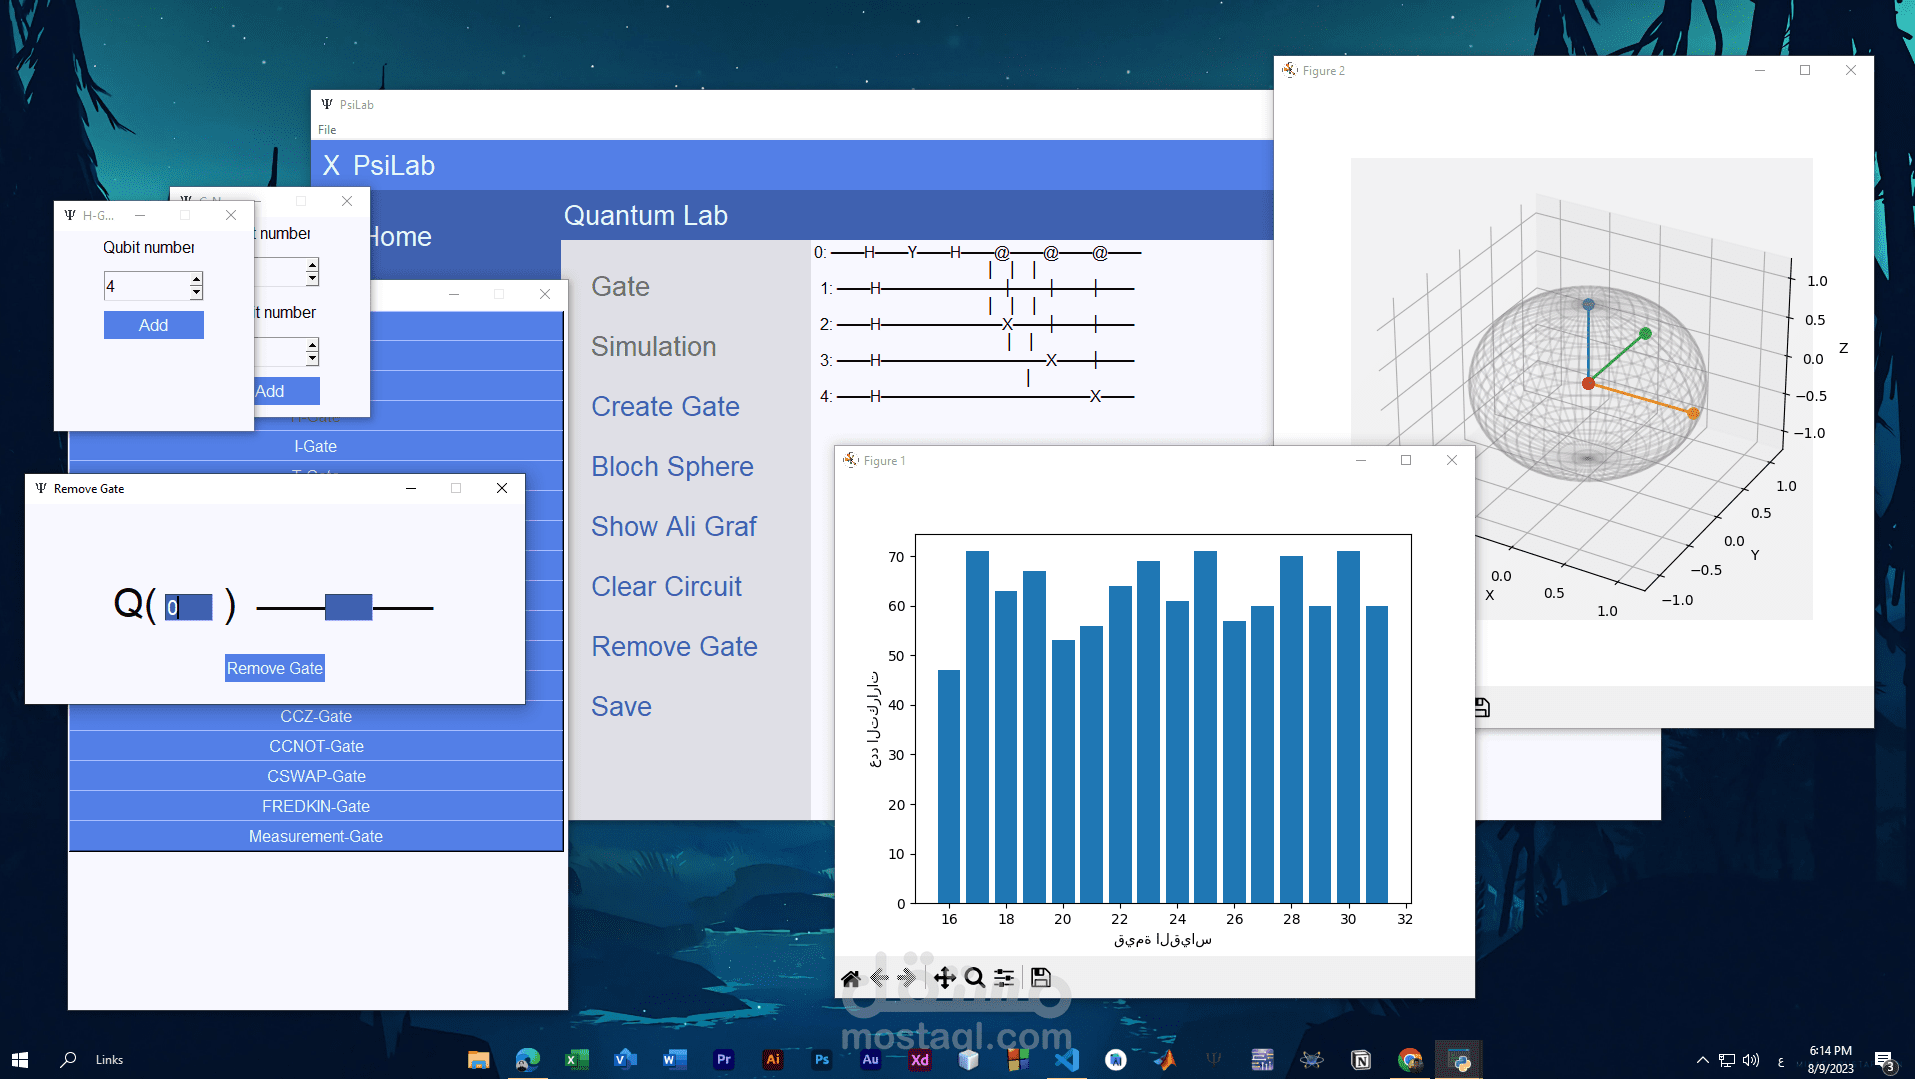Select Bloch Sphere in the Quantum Lab menu
Viewport: 1915px width, 1079px height.
672,467
